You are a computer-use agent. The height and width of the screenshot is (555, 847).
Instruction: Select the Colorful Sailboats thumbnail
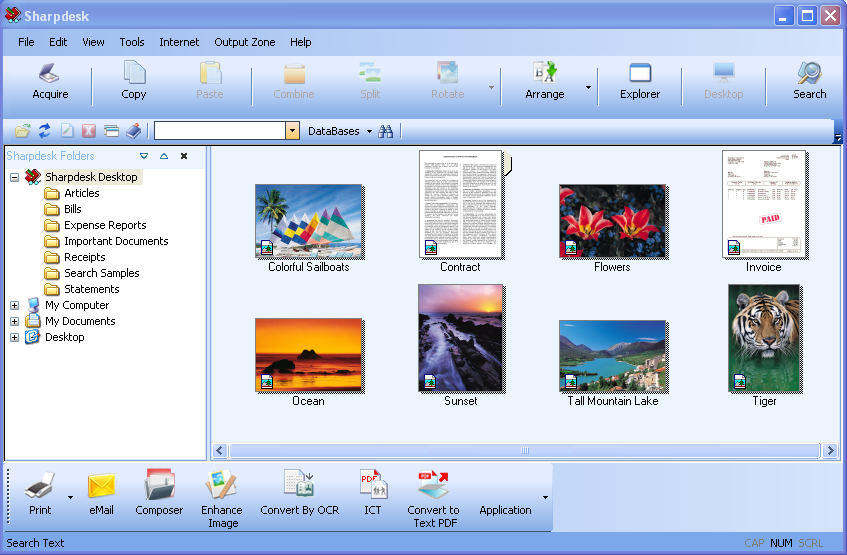tap(309, 220)
